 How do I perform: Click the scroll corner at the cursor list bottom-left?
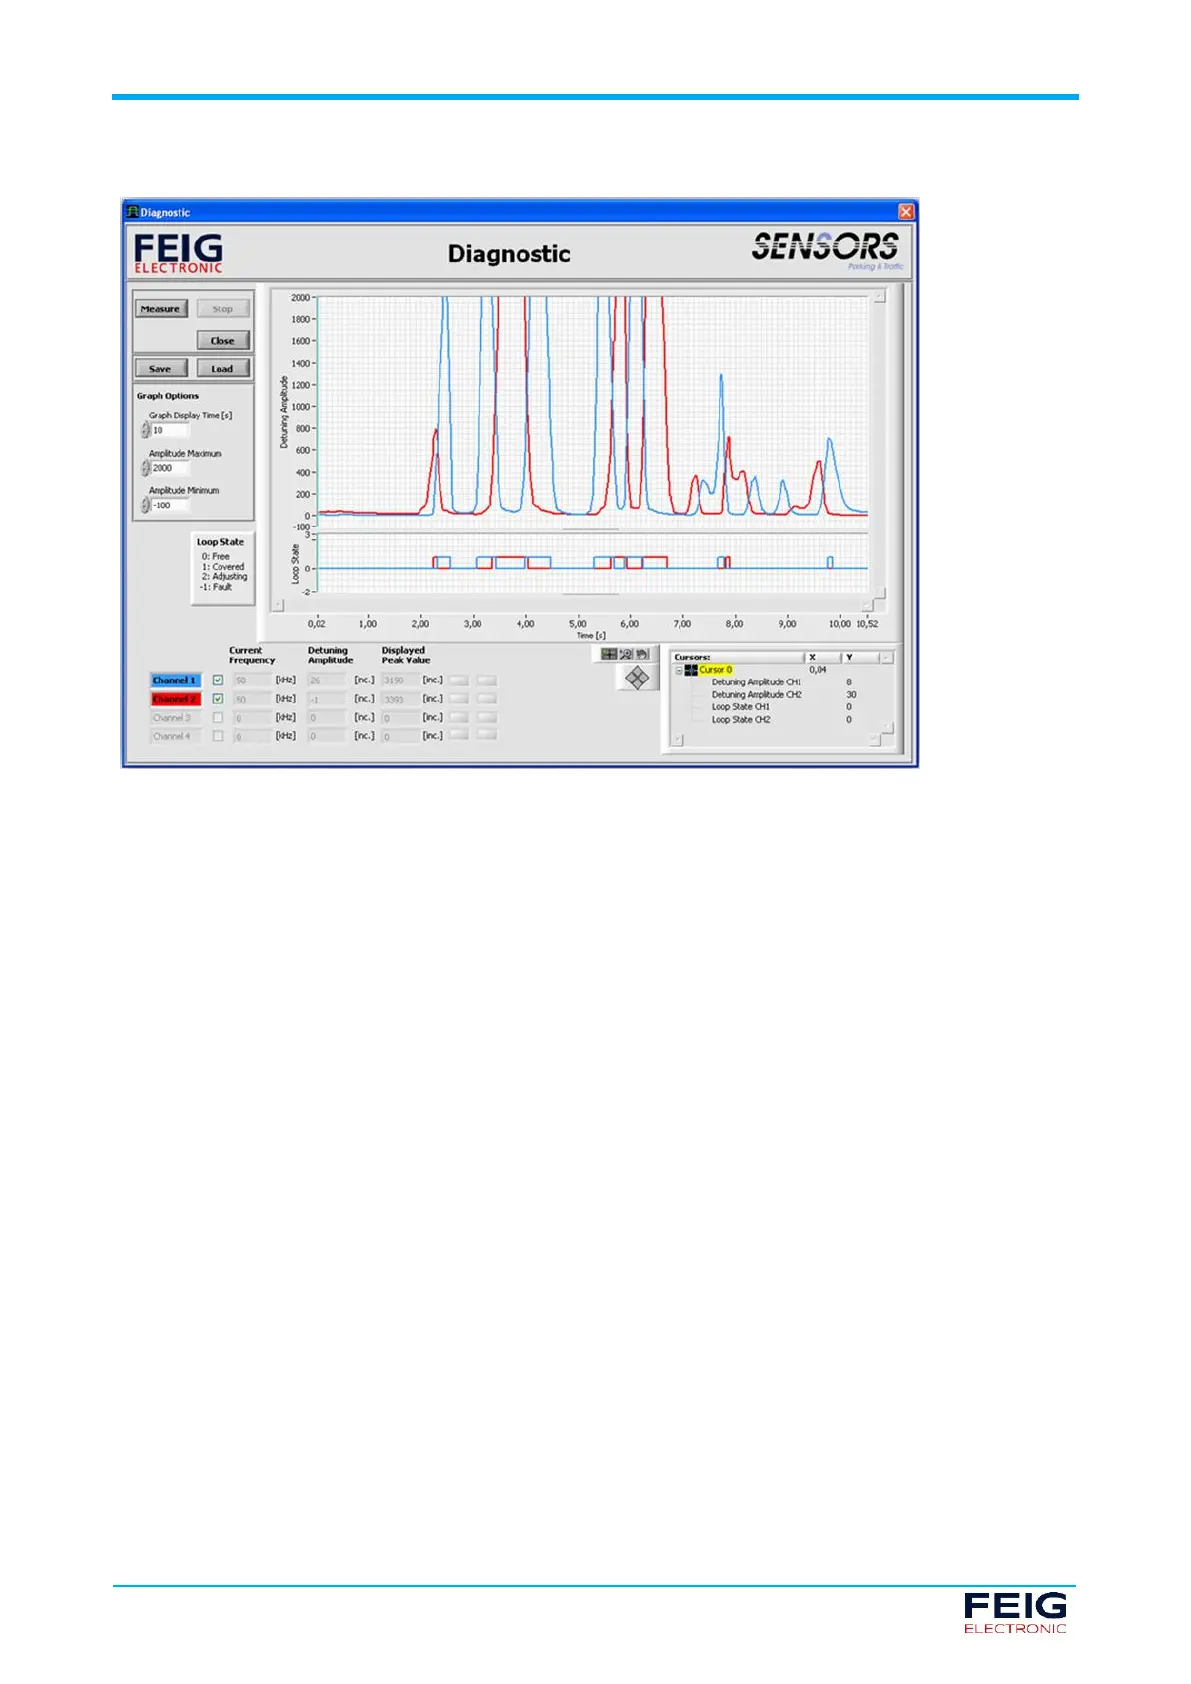point(677,740)
